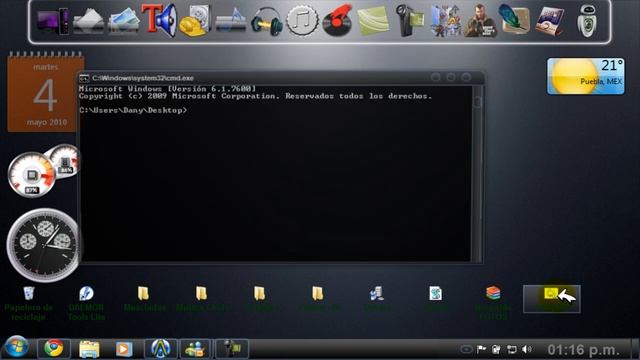Screen dimensions: 640x360
Task: Launch the red T with speaker dock icon
Action: [x=159, y=20]
